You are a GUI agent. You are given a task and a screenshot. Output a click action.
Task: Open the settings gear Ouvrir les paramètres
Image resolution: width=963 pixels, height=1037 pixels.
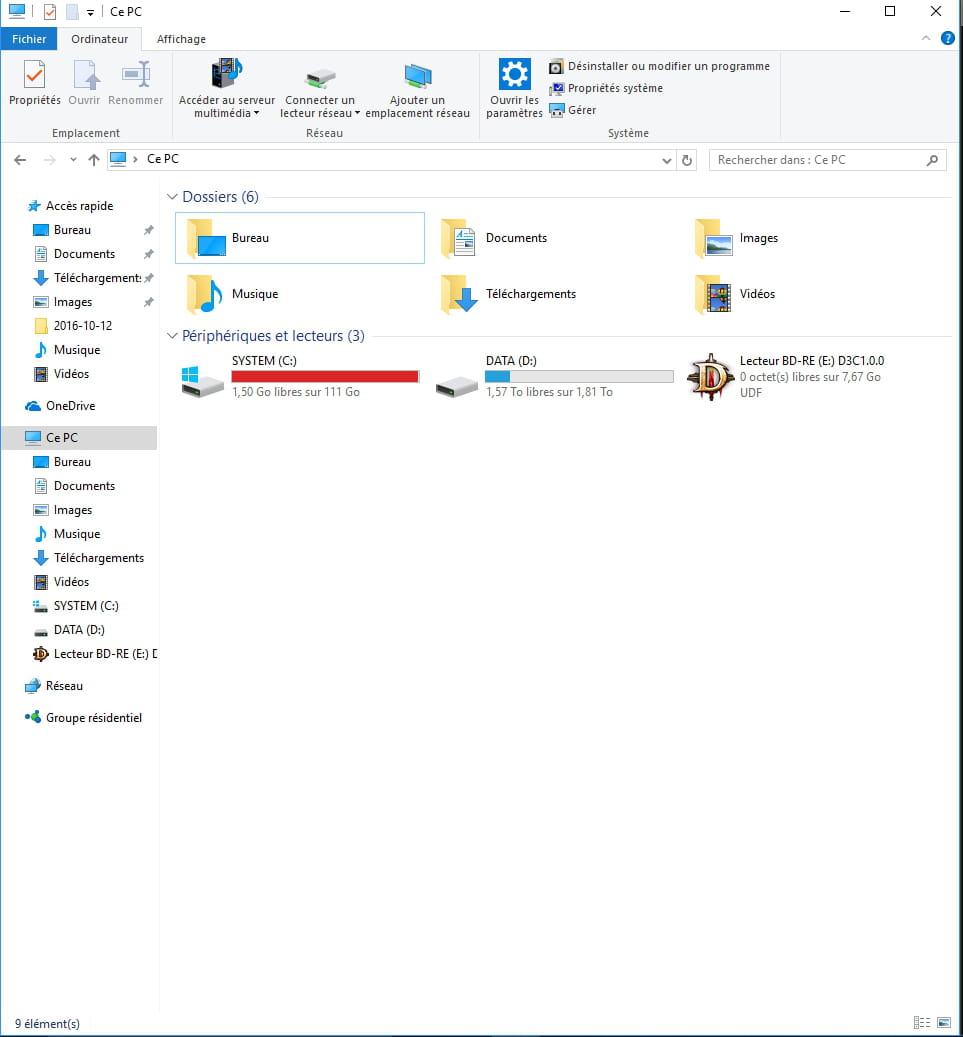pyautogui.click(x=514, y=73)
